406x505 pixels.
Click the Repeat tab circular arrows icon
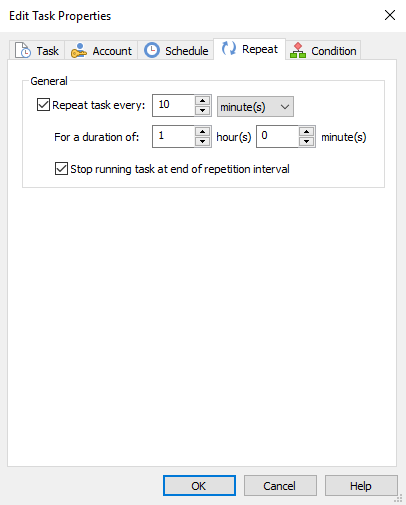pos(229,49)
